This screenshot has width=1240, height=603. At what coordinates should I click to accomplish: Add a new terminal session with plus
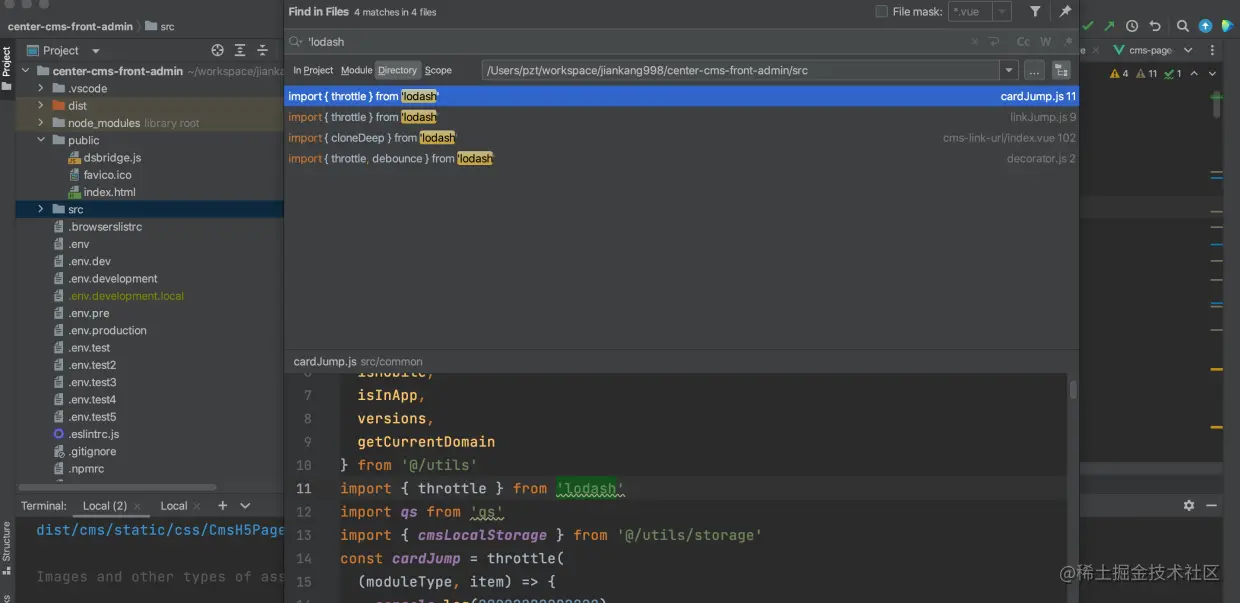point(223,506)
